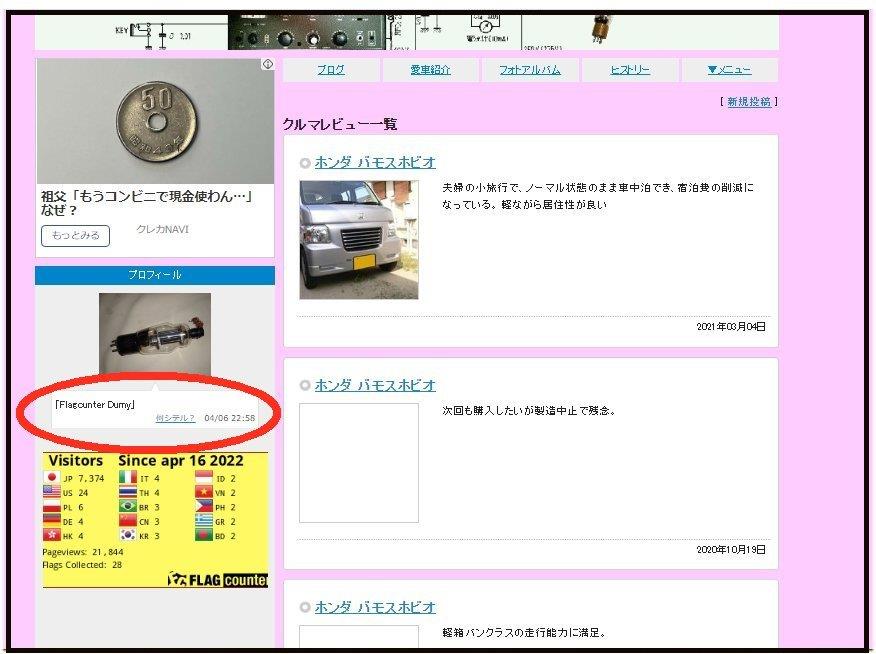
Task: Open the ホンダ バモスホビオ review about 軽箱バンクラス
Action: tap(375, 607)
